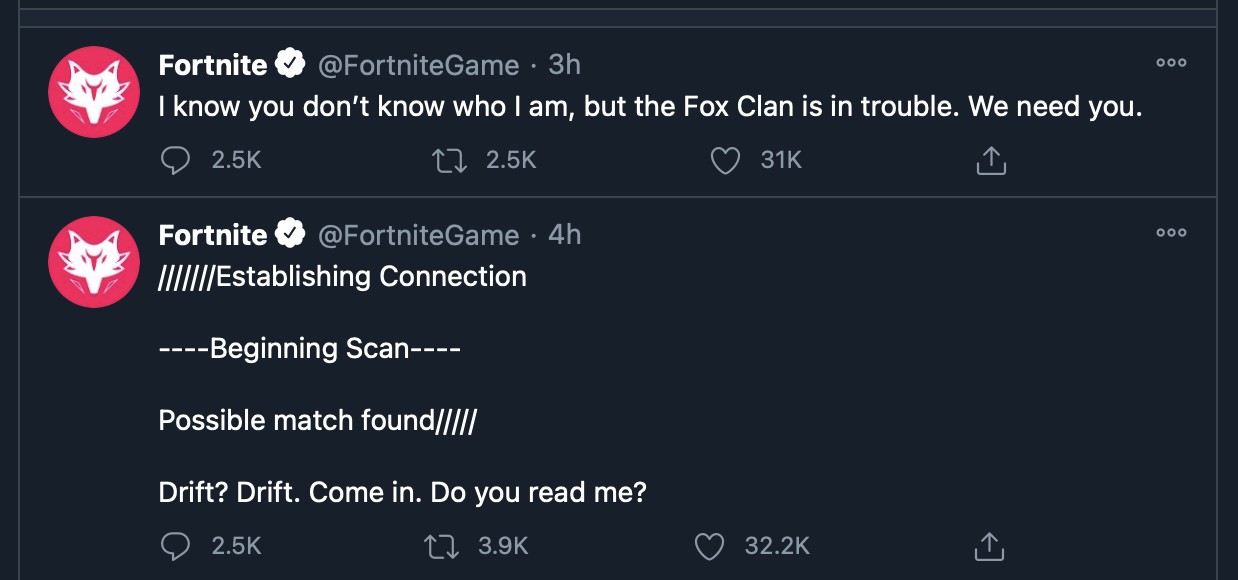
Task: Open the "Drift? Drift. Come in" tweet text
Action: 403,493
